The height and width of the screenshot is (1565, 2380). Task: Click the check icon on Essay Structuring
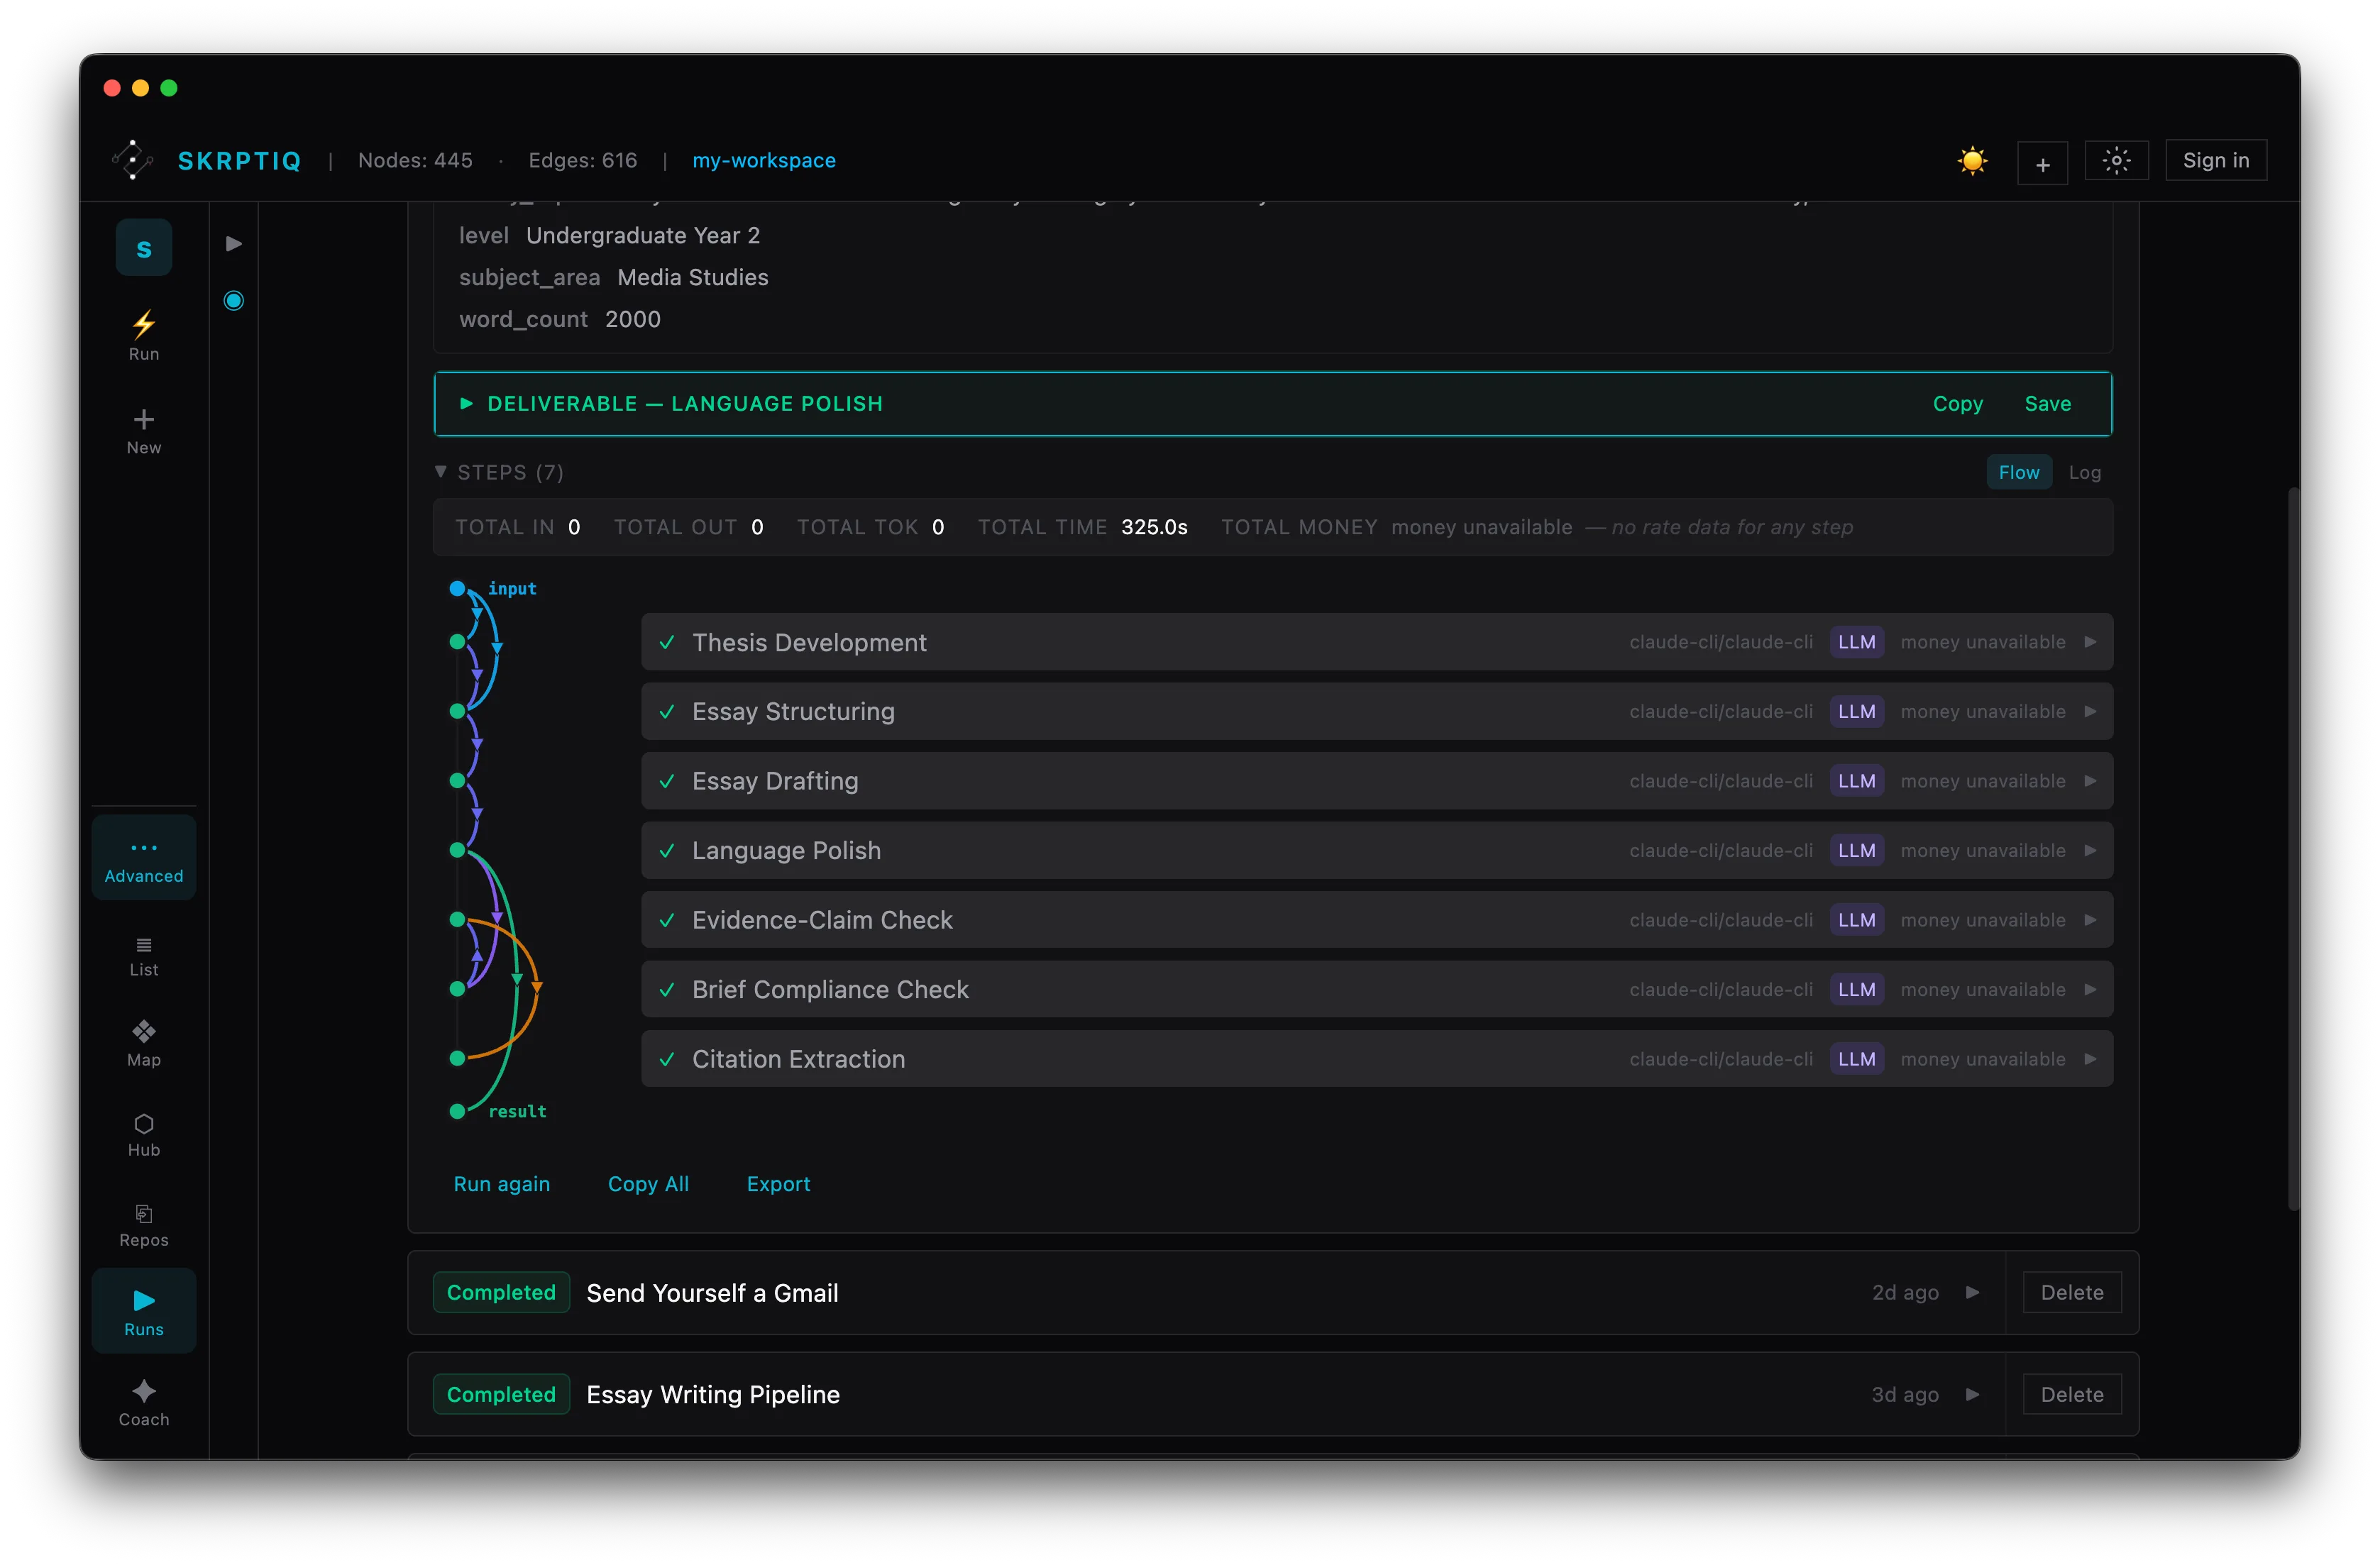[x=667, y=711]
